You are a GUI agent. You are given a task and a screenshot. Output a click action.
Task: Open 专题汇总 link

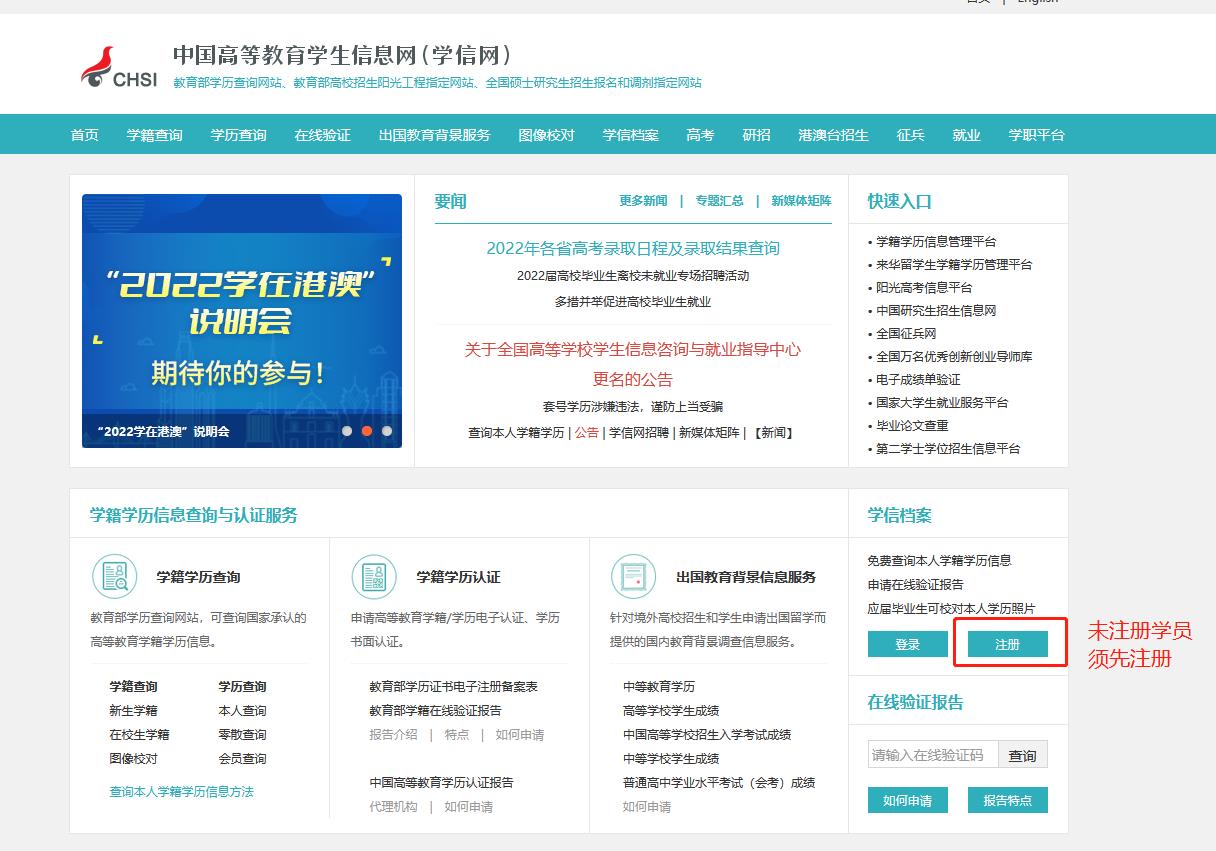point(720,201)
